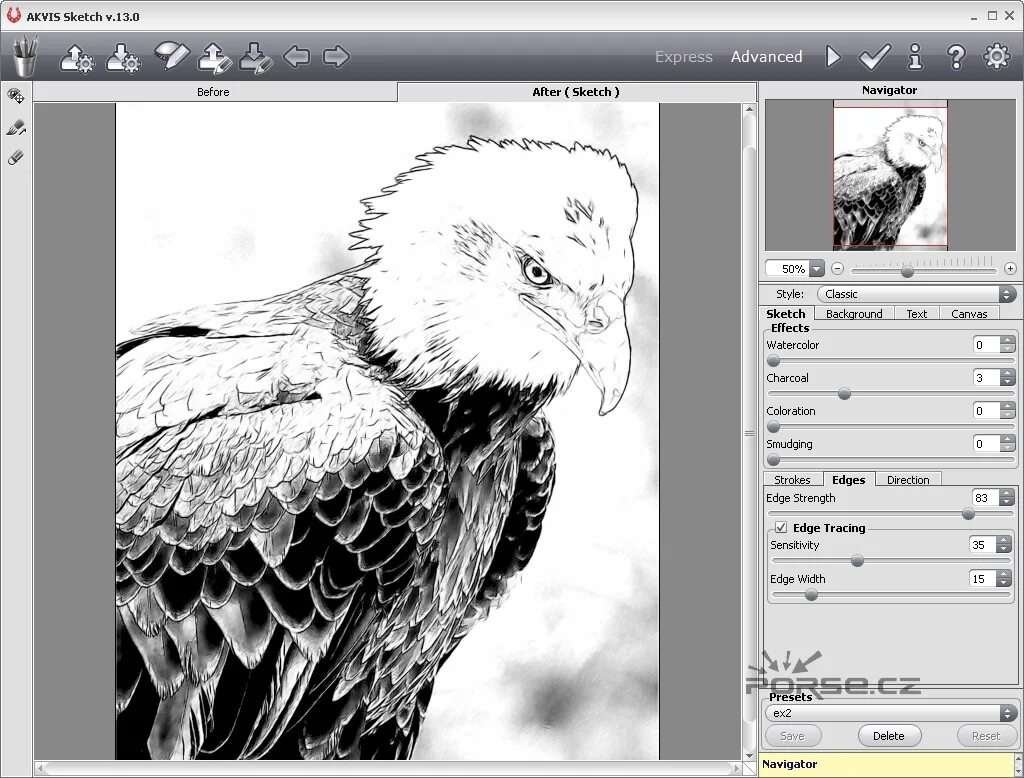Open the program info icon
Screen dimensions: 1024x778
916,57
